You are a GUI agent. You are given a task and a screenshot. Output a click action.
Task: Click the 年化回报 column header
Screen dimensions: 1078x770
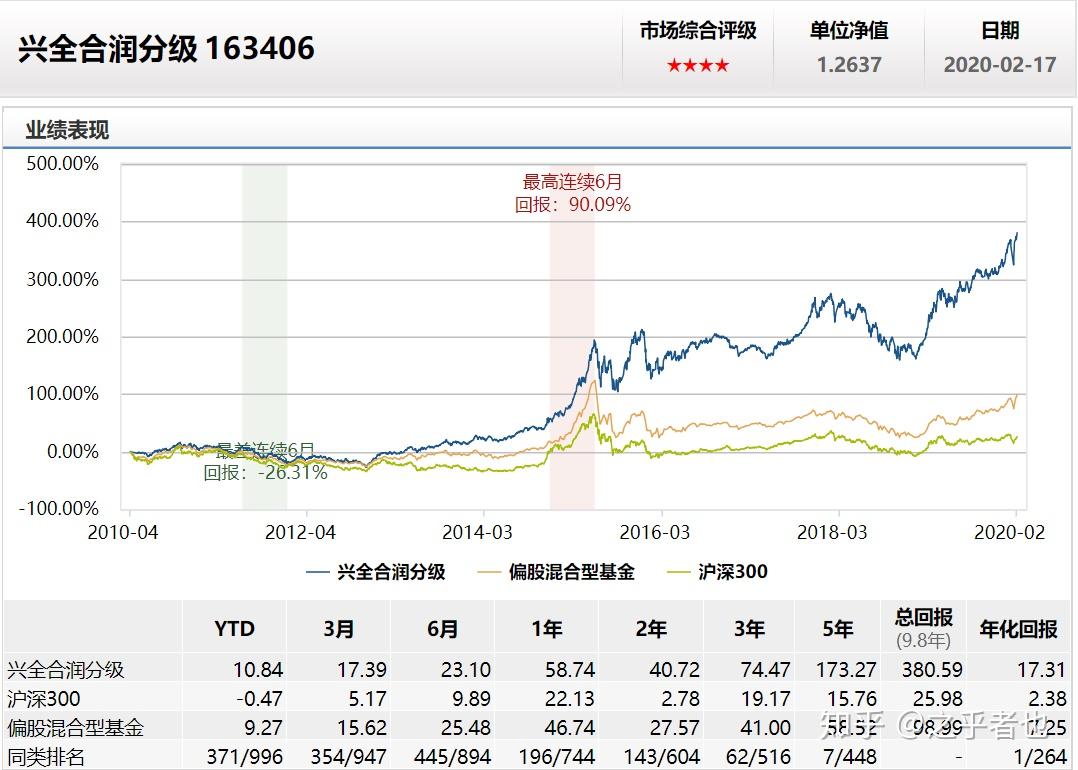click(x=1018, y=629)
